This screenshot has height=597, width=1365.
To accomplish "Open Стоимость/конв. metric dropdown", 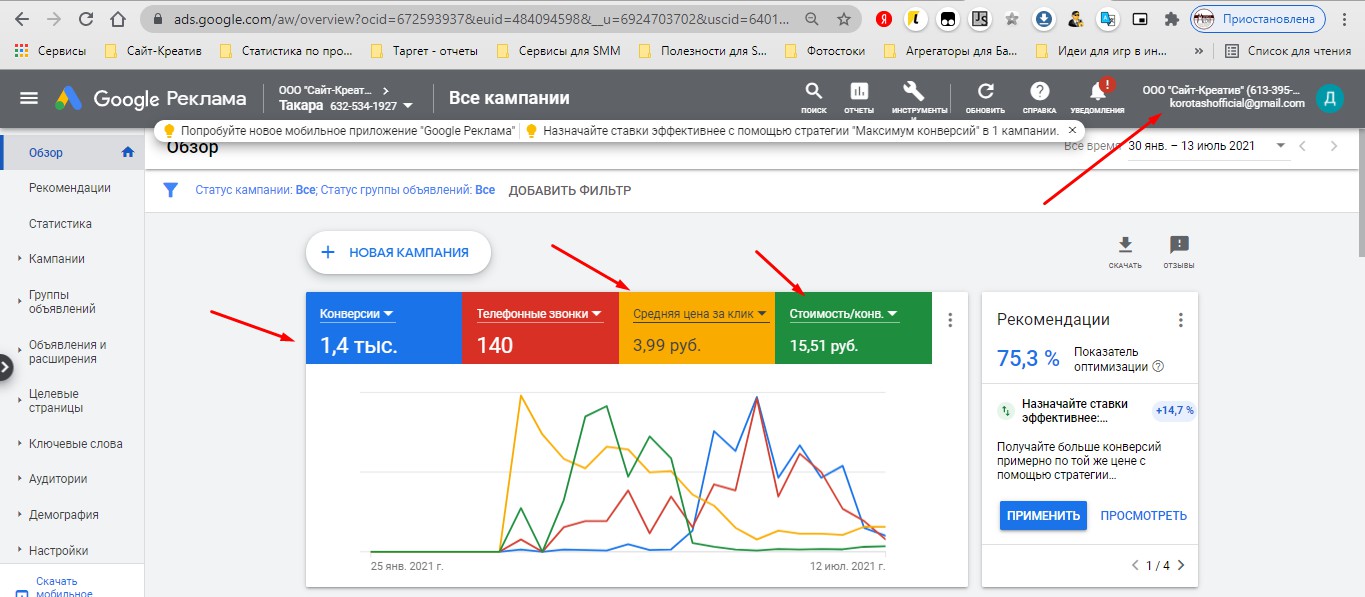I will tap(843, 314).
